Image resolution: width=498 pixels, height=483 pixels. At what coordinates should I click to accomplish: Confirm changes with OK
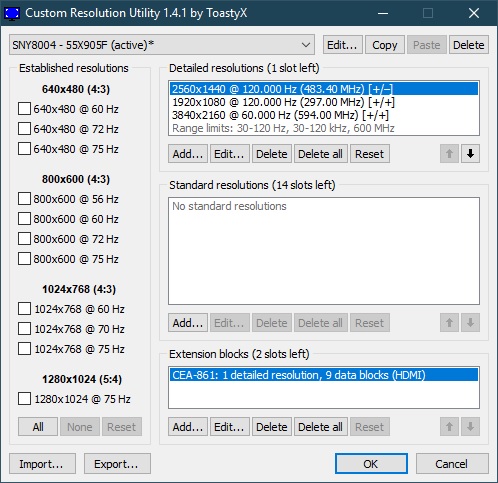[x=371, y=463]
